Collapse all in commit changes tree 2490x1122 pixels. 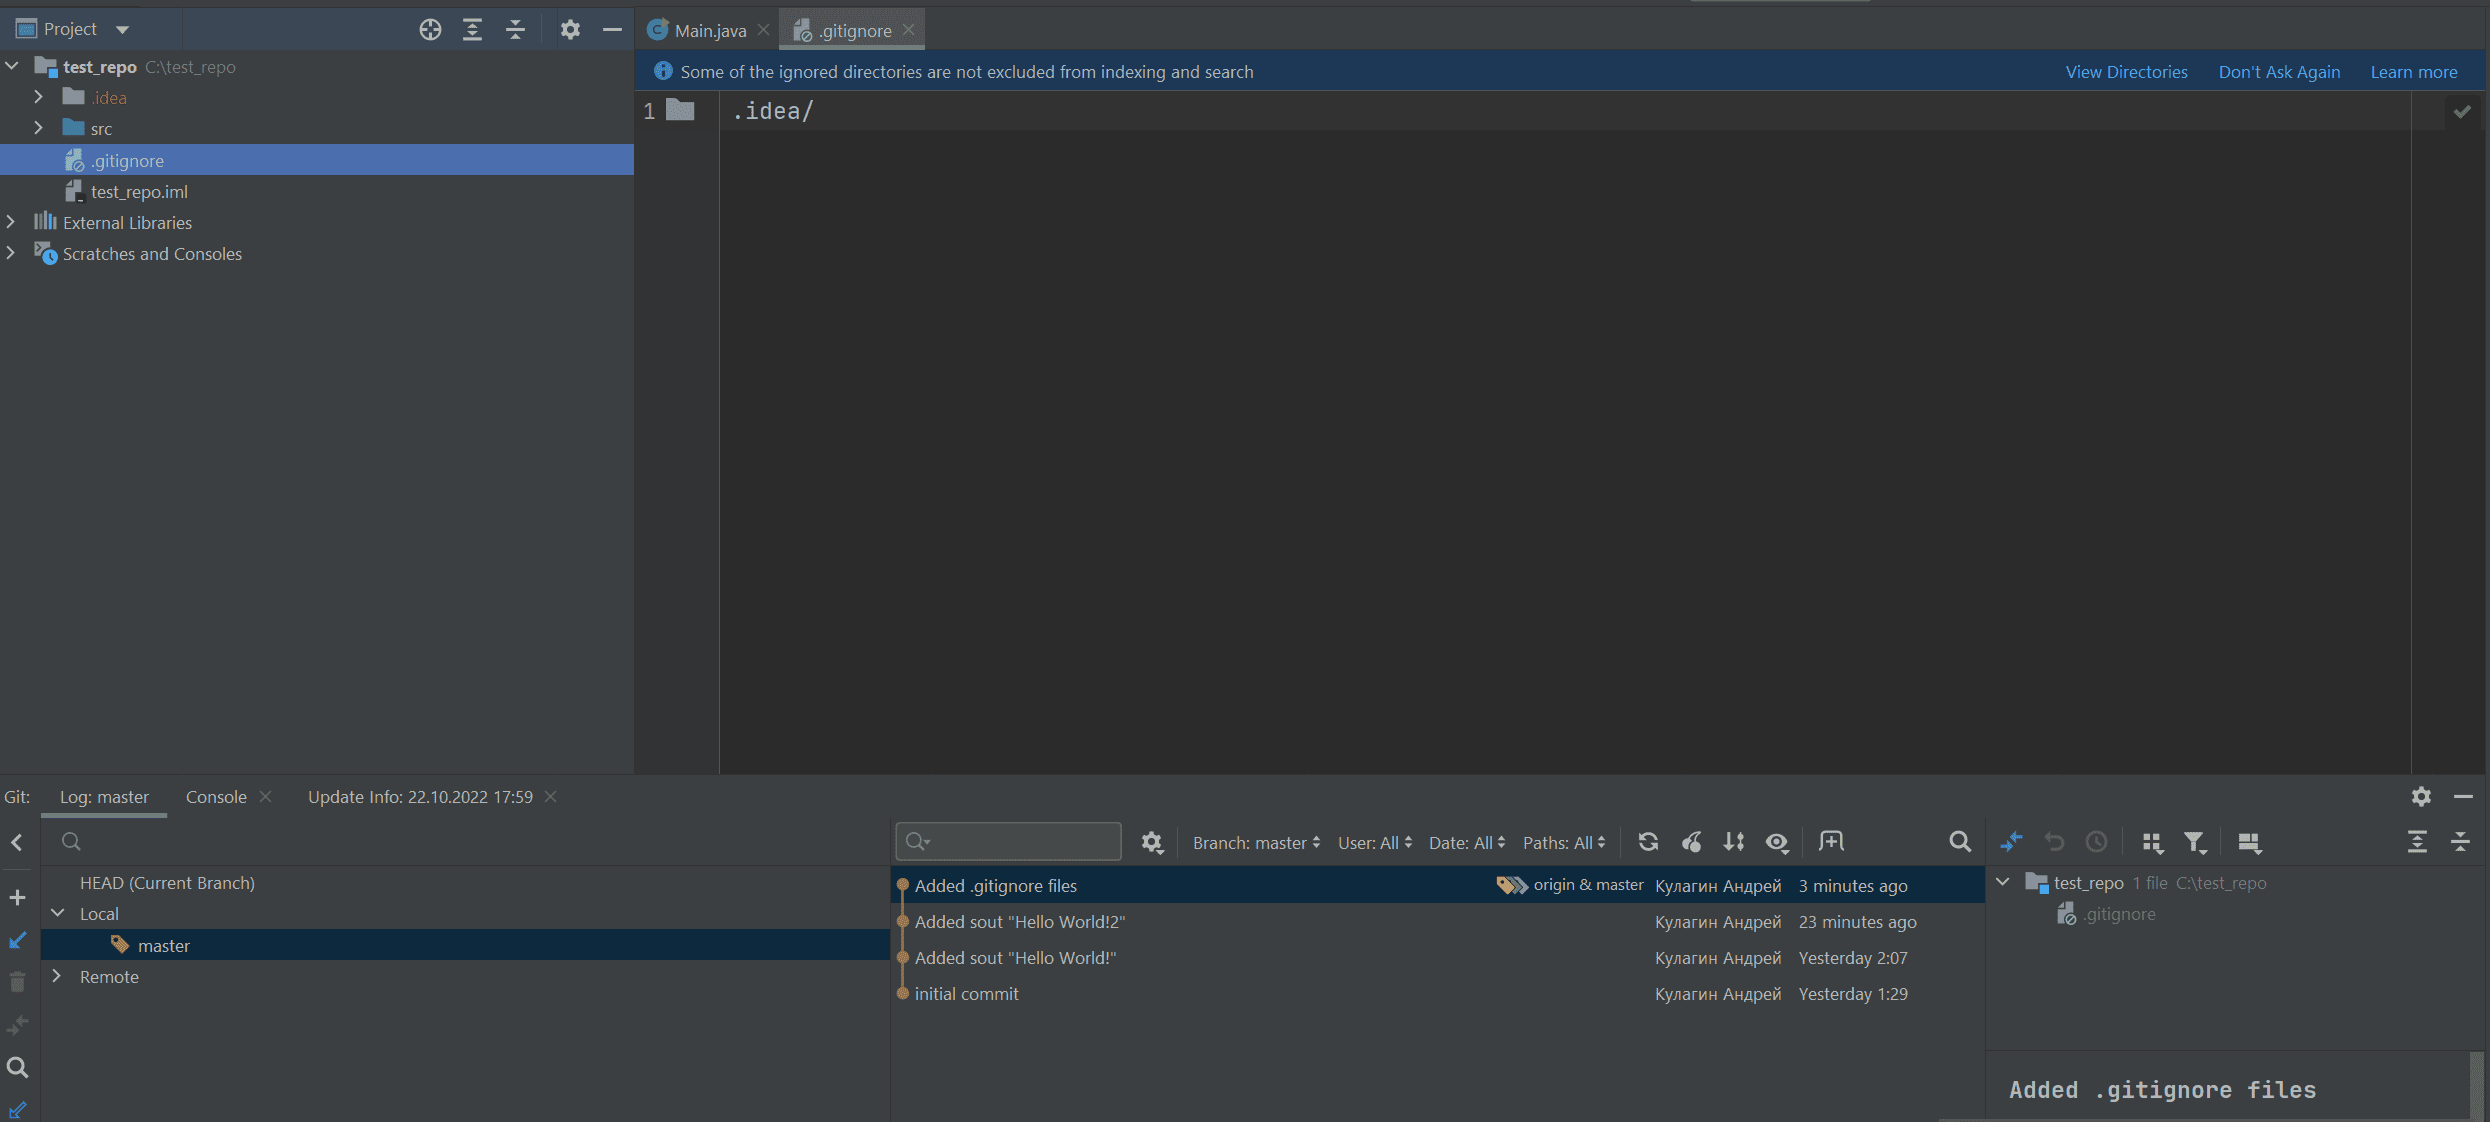click(2460, 842)
